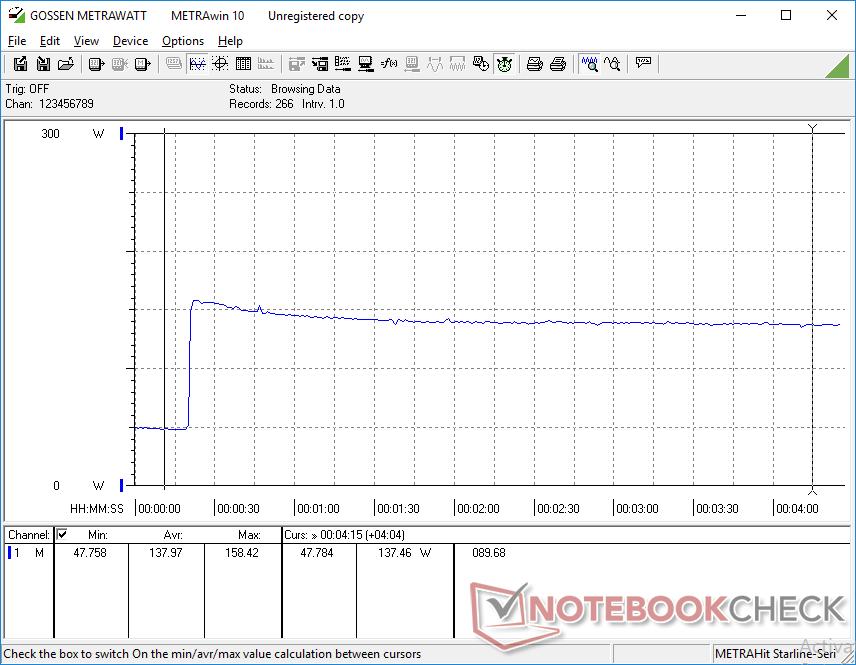Image resolution: width=856 pixels, height=665 pixels.
Task: Open the date and clock settings icon
Action: (x=481, y=64)
